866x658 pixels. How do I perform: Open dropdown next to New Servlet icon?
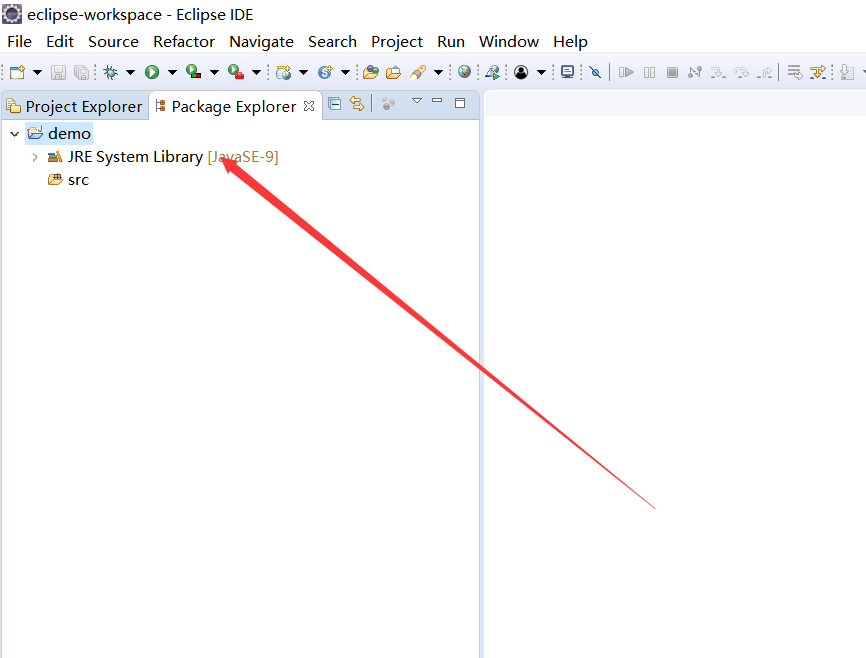(x=345, y=72)
